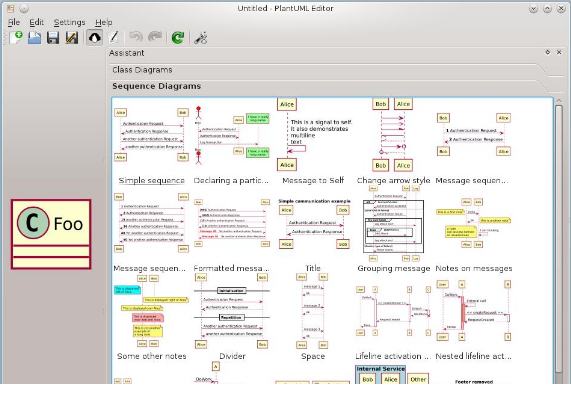Close the Assistant dock panel
The image size is (571, 399).
[x=559, y=52]
